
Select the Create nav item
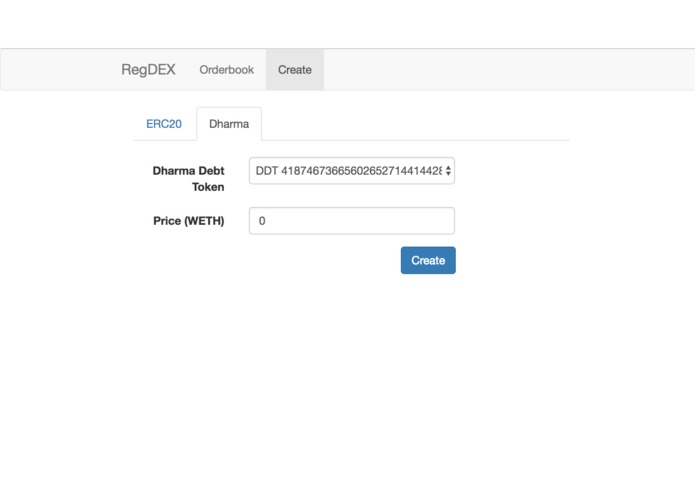tap(295, 70)
